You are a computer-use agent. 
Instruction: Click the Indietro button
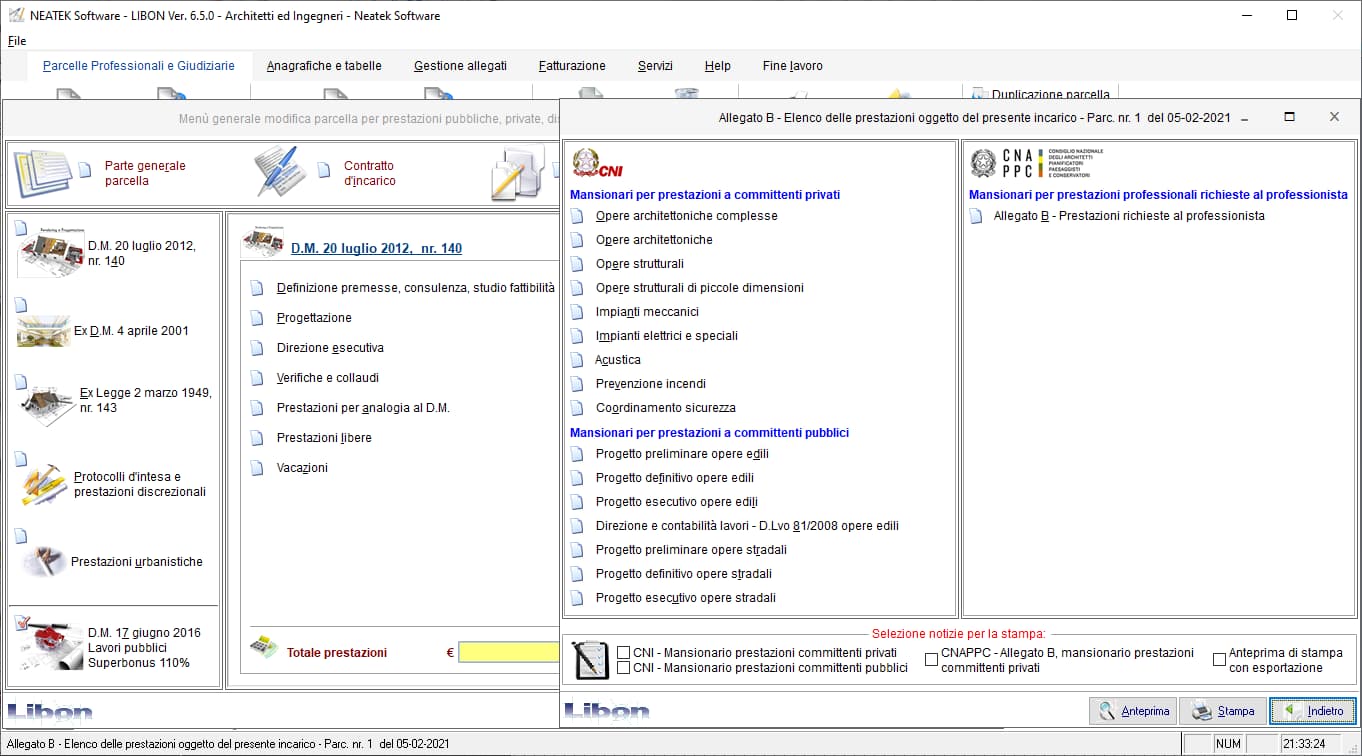click(1313, 711)
